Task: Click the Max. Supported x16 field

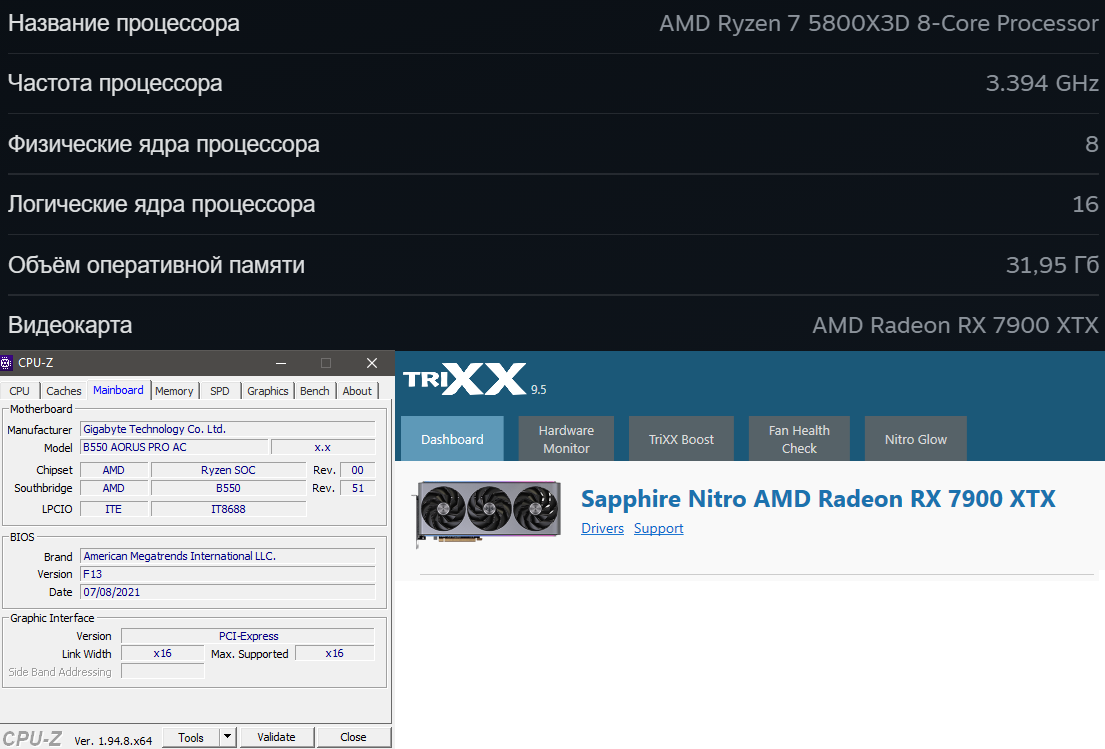Action: (335, 654)
